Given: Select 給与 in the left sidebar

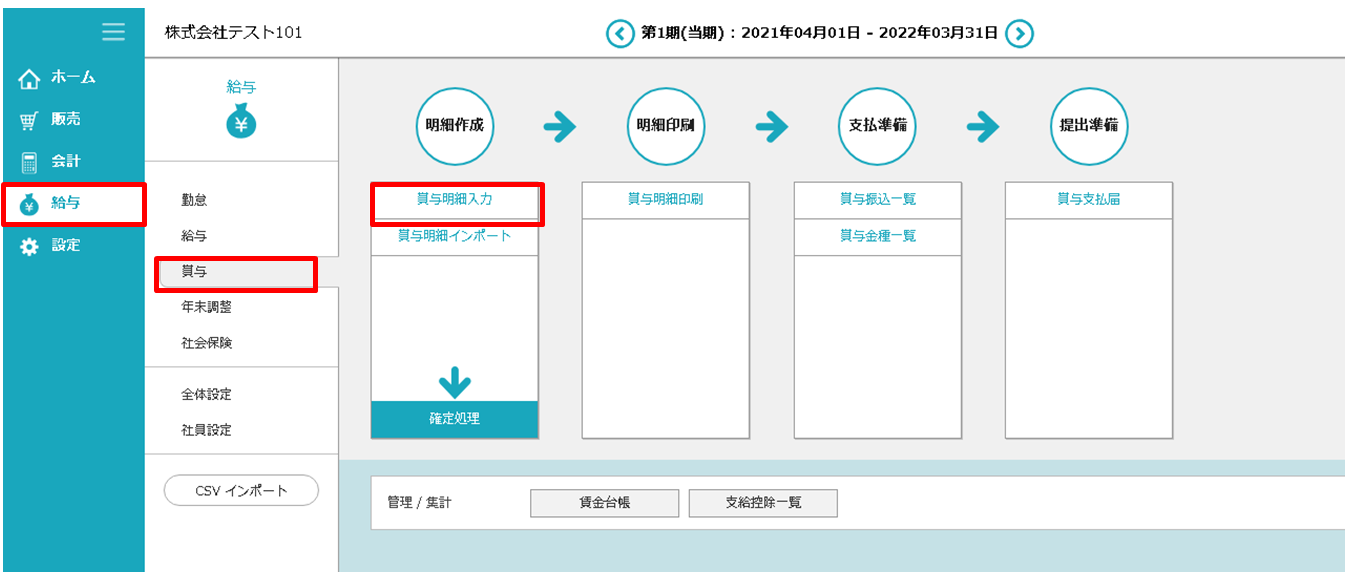Looking at the screenshot, I should [x=66, y=203].
